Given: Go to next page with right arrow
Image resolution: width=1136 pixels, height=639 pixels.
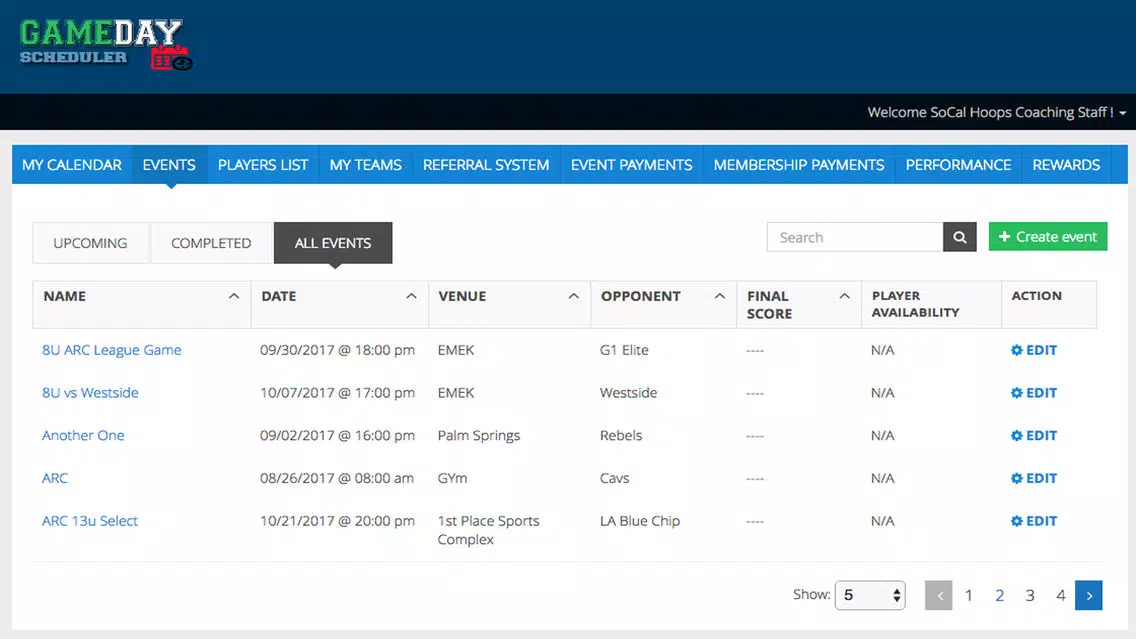Looking at the screenshot, I should pyautogui.click(x=1088, y=596).
